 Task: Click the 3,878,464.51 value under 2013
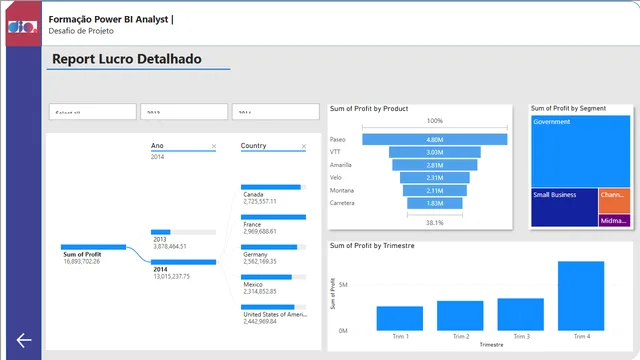pyautogui.click(x=170, y=247)
